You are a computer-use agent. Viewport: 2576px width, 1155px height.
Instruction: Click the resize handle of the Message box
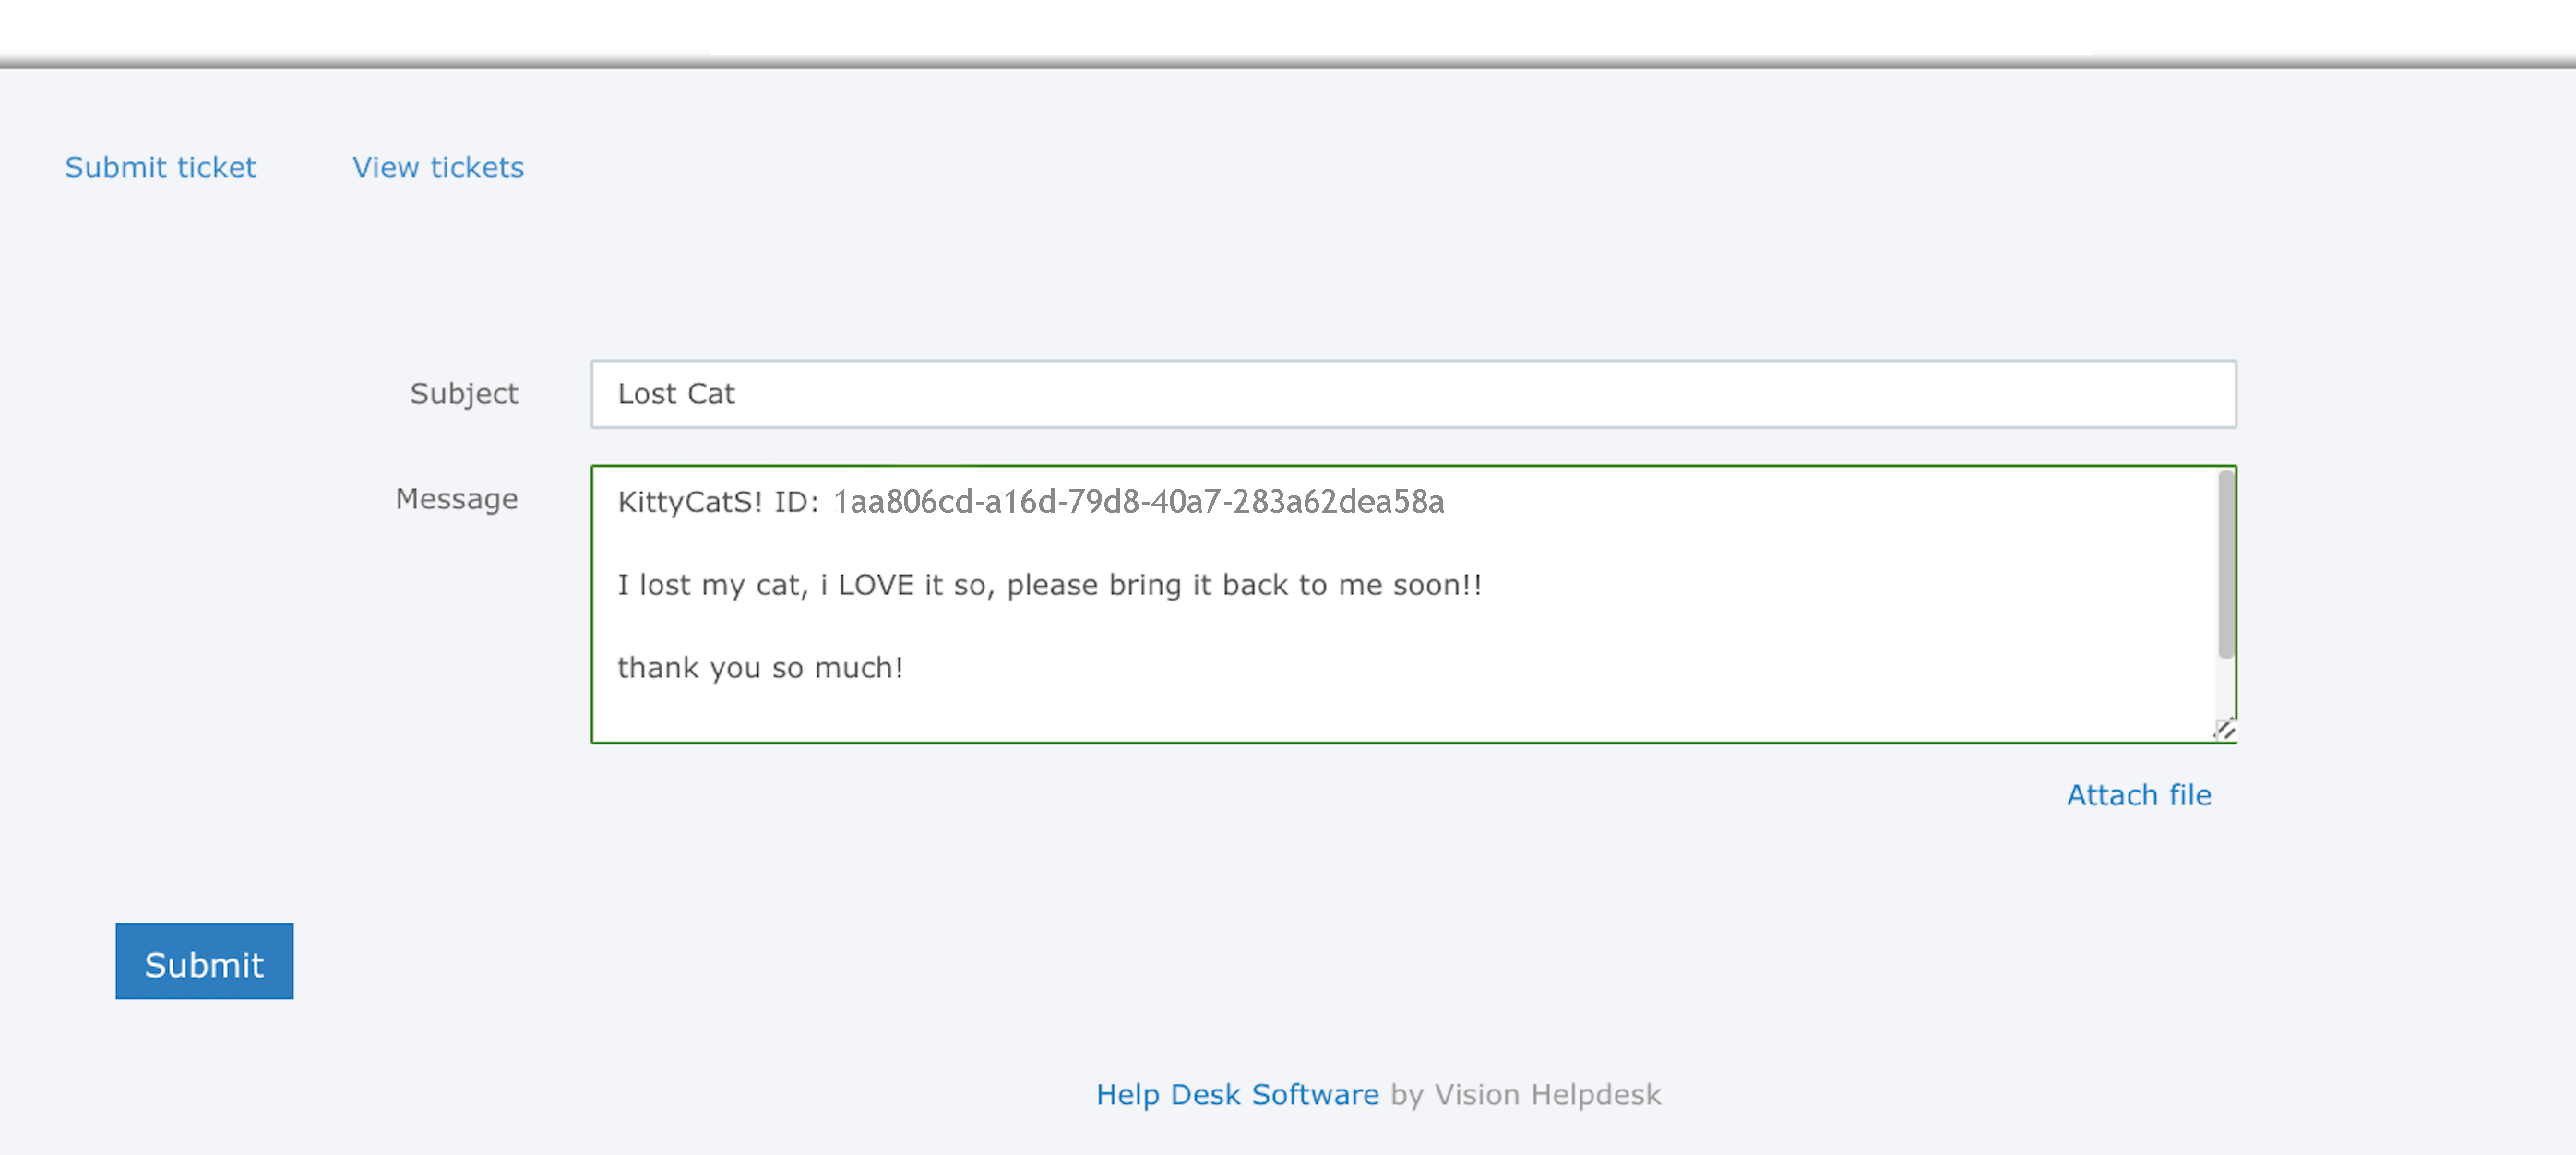tap(2224, 730)
